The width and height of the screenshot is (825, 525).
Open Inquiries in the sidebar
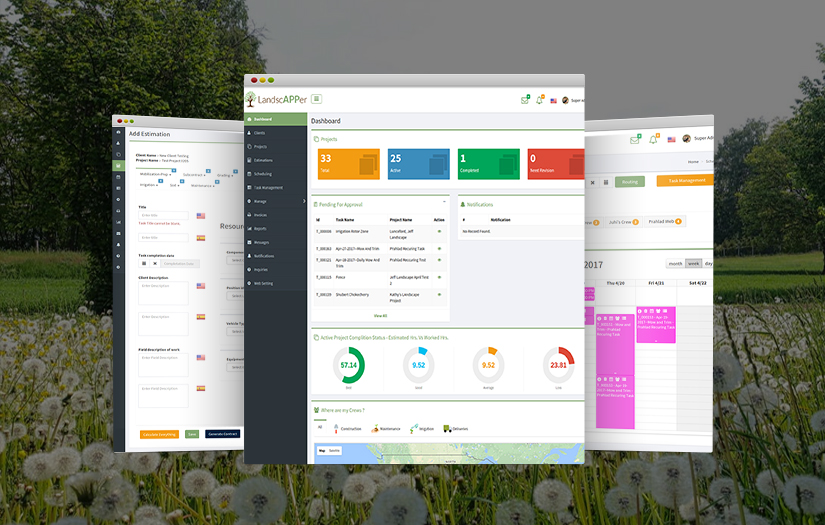click(275, 270)
